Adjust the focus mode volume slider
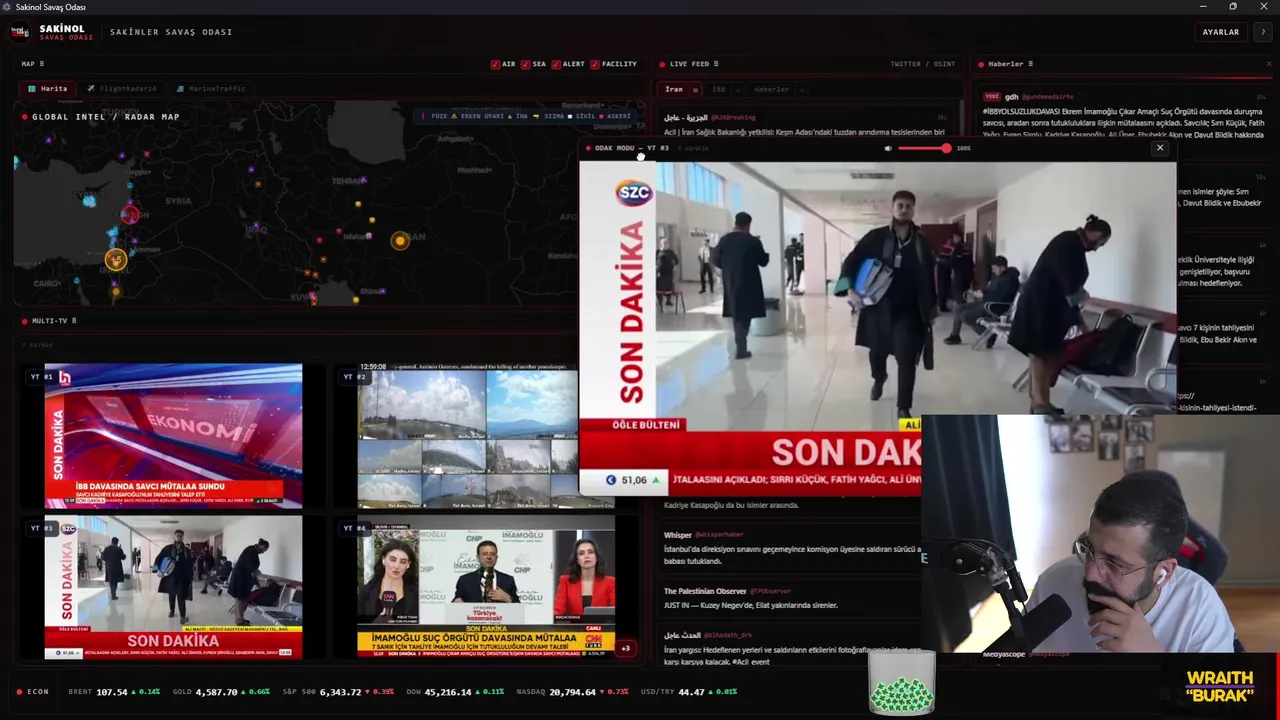This screenshot has width=1280, height=720. 924,148
